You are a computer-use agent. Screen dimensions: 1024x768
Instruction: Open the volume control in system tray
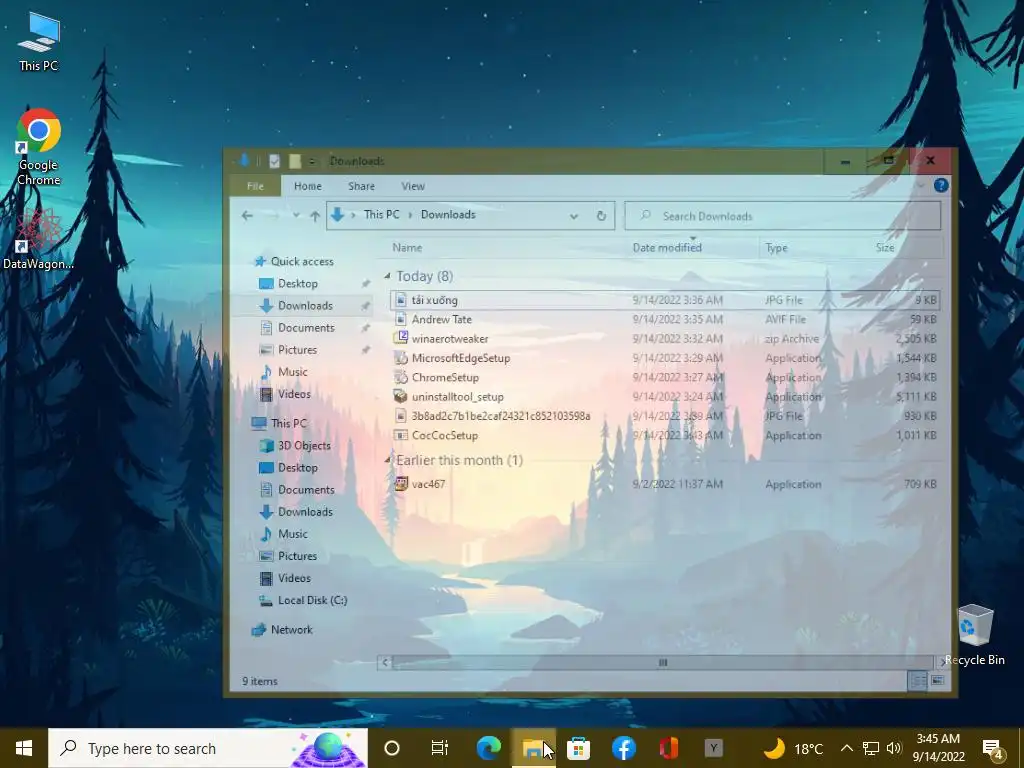click(x=894, y=748)
